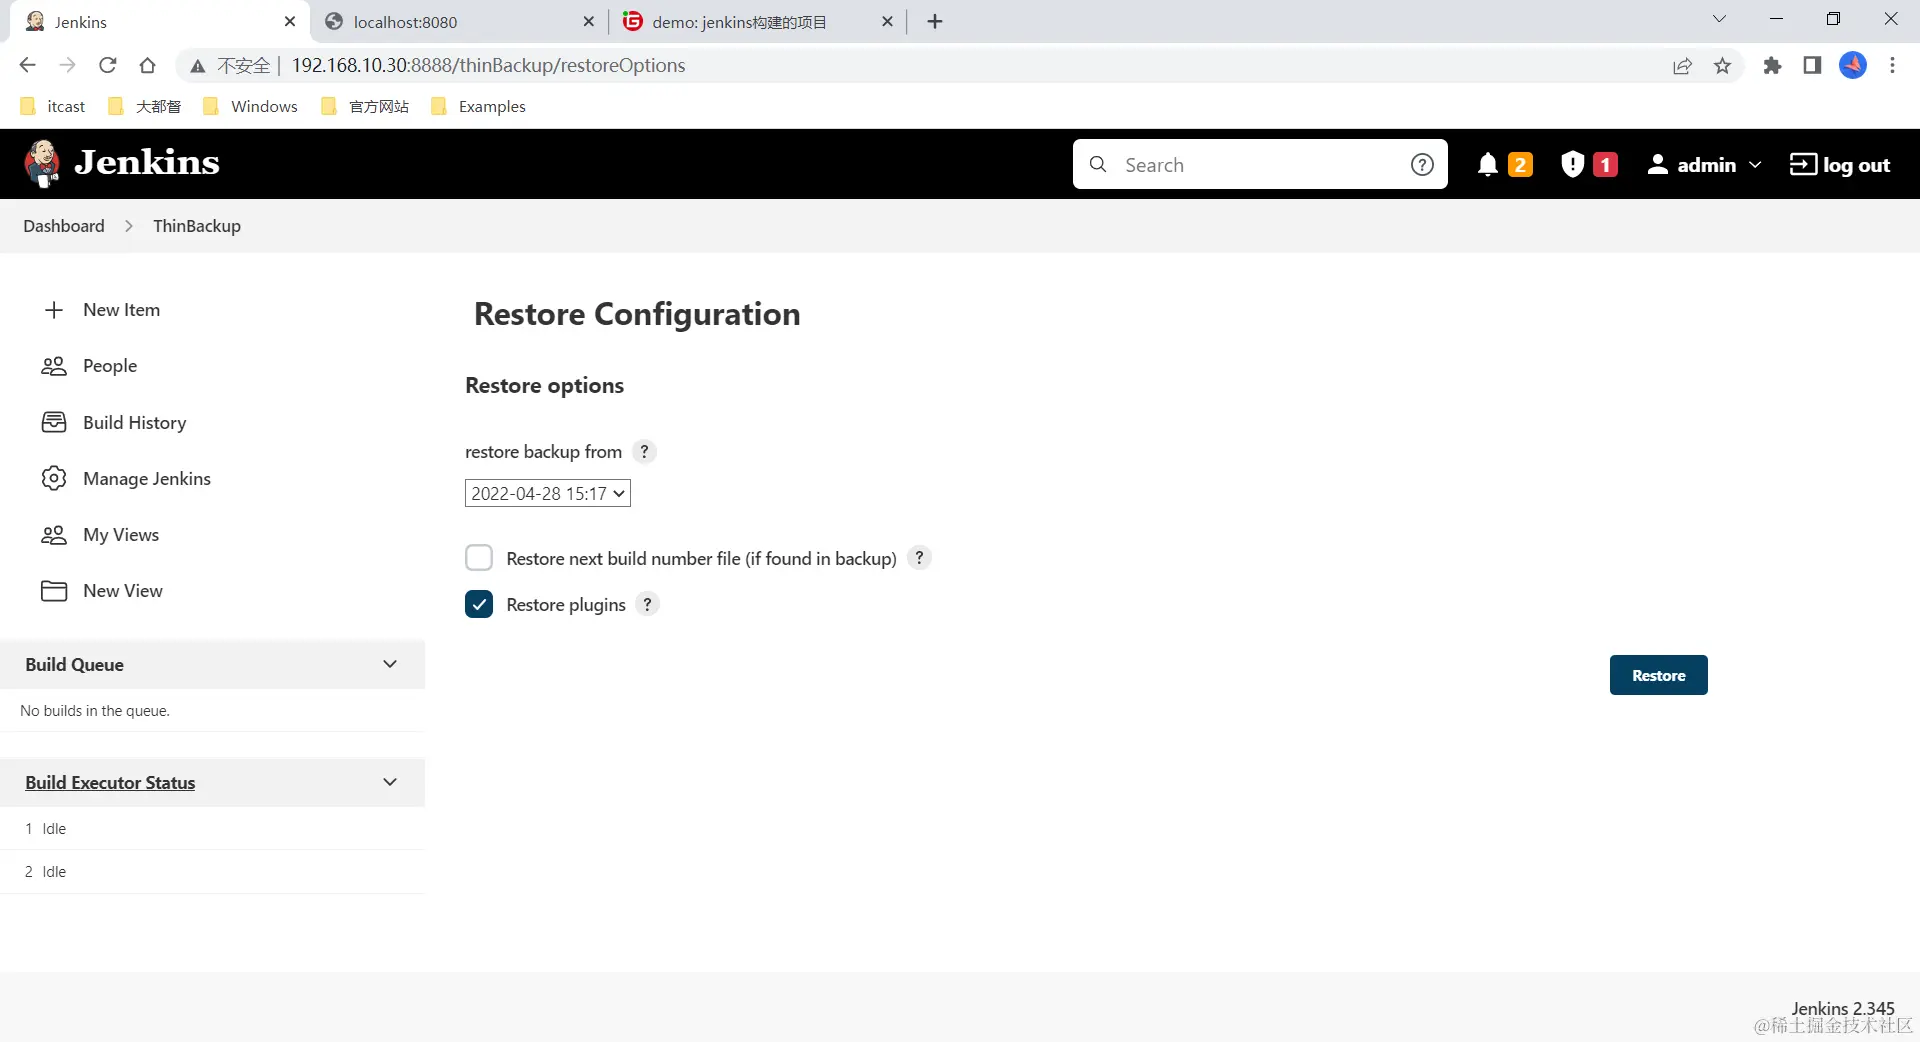1920x1042 pixels.
Task: Bookmark this page with star icon
Action: 1722,65
